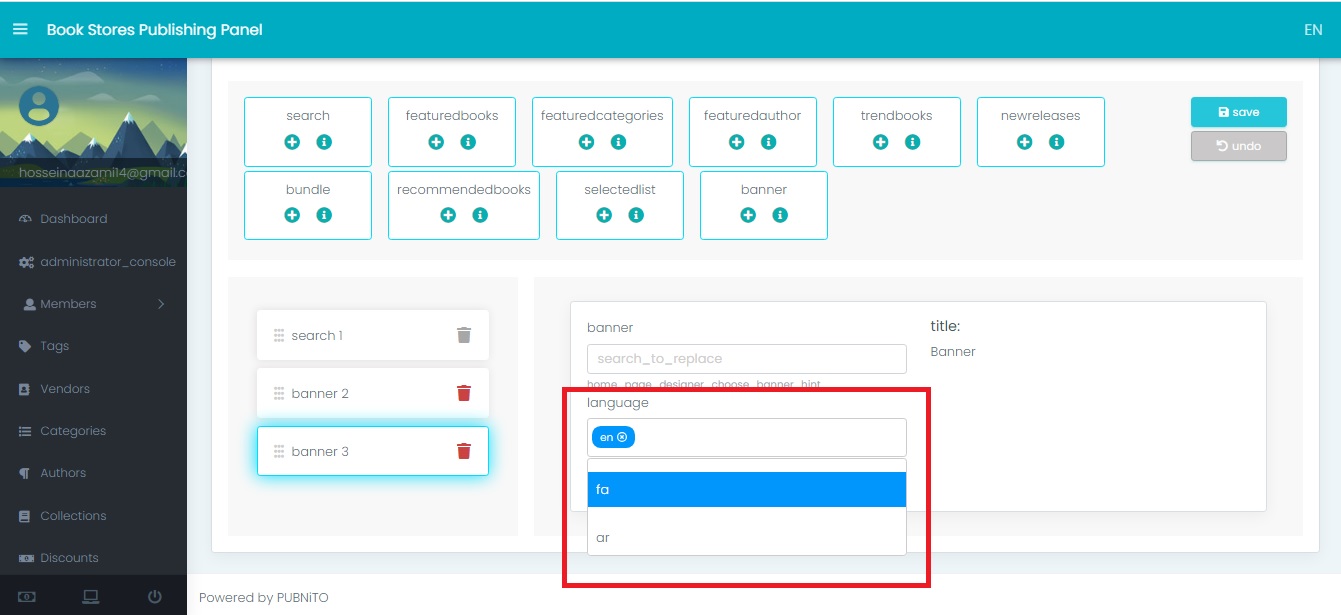This screenshot has width=1341, height=615.
Task: Expand the Members sidebar submenu
Action: click(x=93, y=304)
